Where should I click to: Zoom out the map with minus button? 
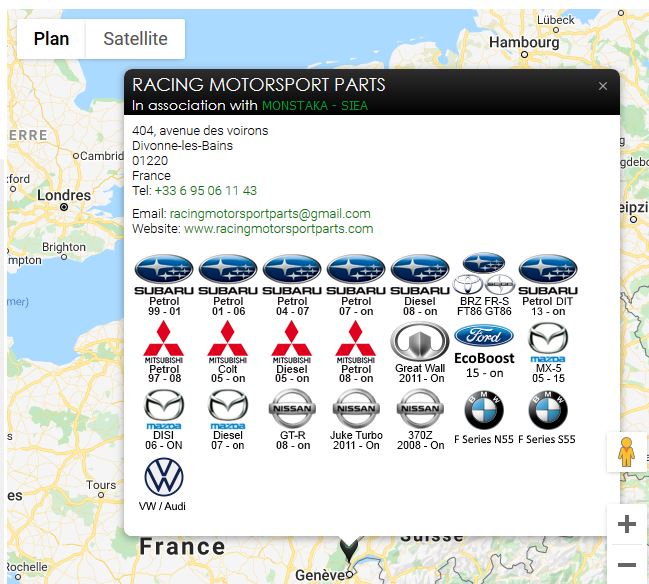(x=627, y=565)
